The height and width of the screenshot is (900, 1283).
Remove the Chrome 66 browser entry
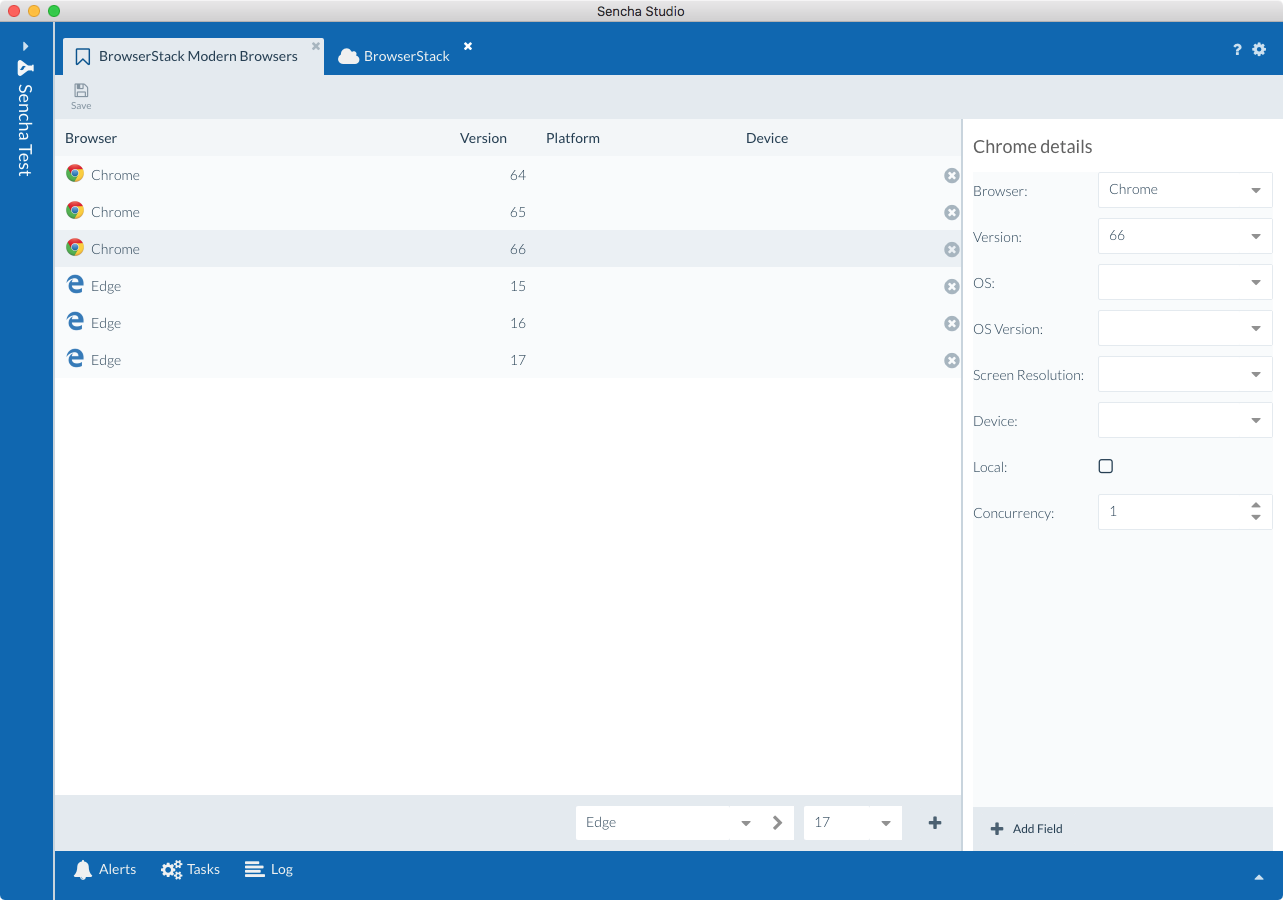951,249
